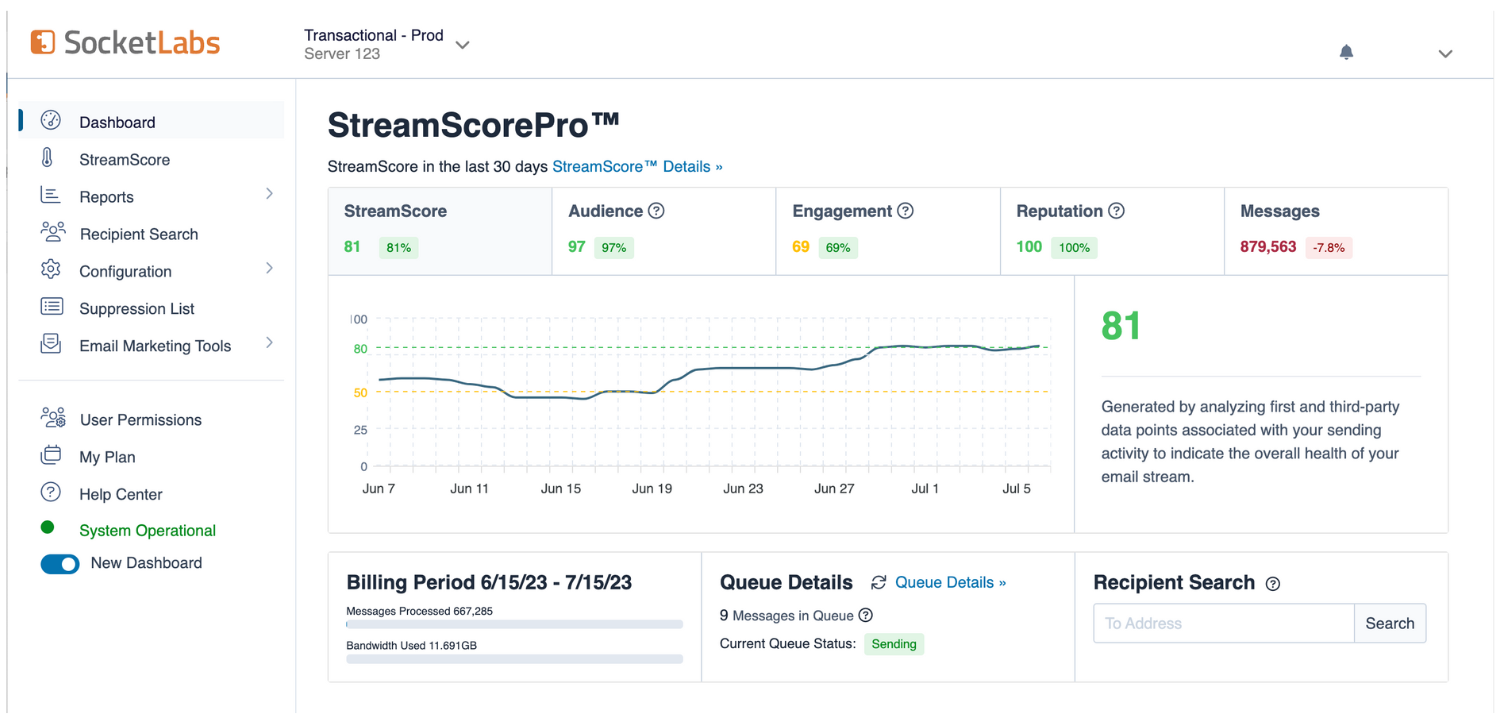Click the Recipient Search help icon
This screenshot has height=717, width=1505.
(1272, 584)
